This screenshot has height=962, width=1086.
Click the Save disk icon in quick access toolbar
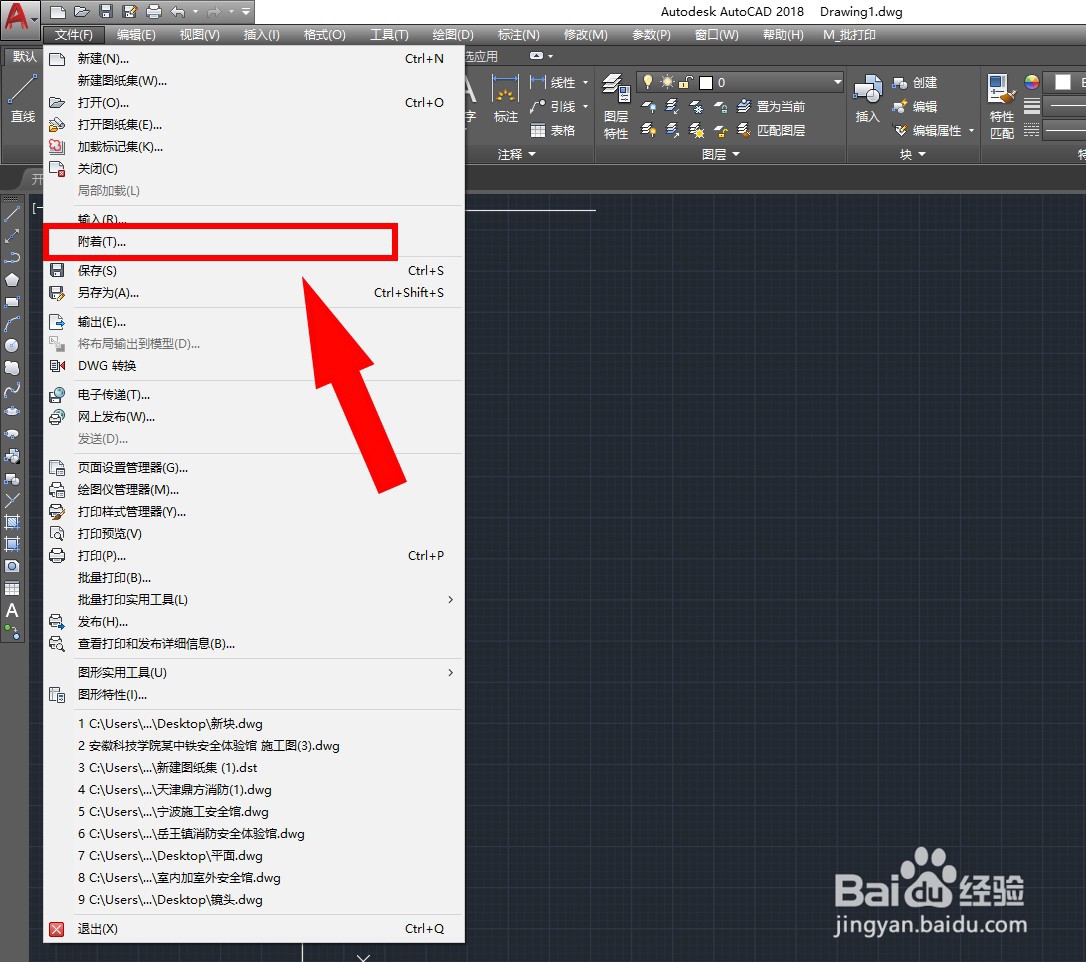105,11
